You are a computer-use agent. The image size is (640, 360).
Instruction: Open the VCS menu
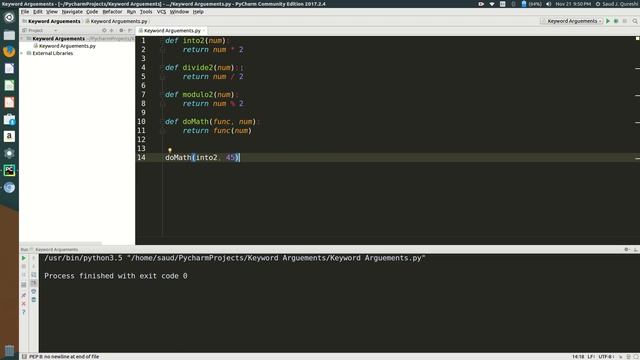pos(161,12)
